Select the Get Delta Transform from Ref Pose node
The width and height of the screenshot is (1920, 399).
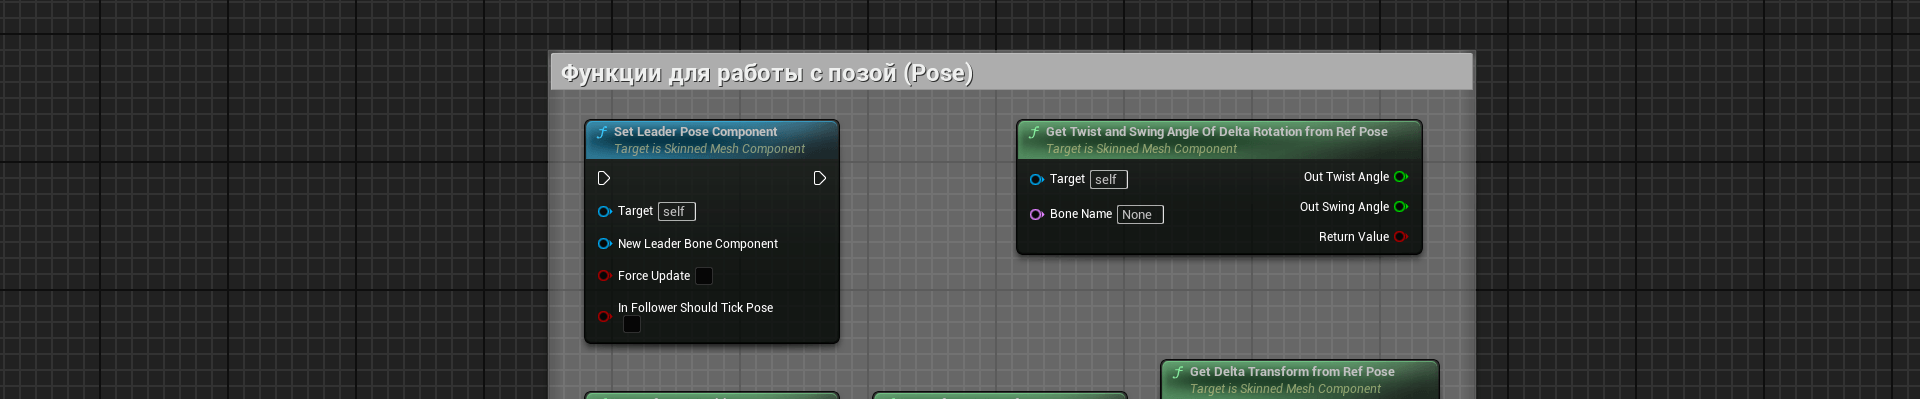tap(1300, 379)
